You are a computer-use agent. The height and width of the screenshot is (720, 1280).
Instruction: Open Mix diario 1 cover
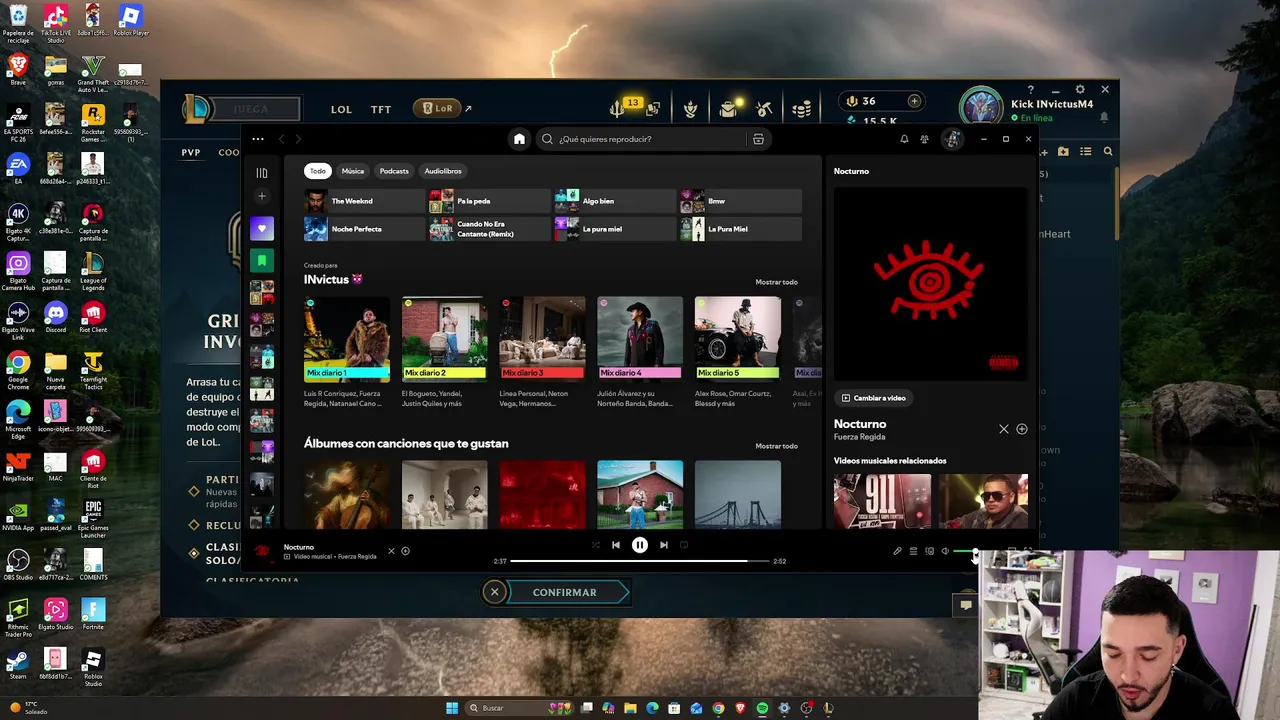tap(347, 339)
